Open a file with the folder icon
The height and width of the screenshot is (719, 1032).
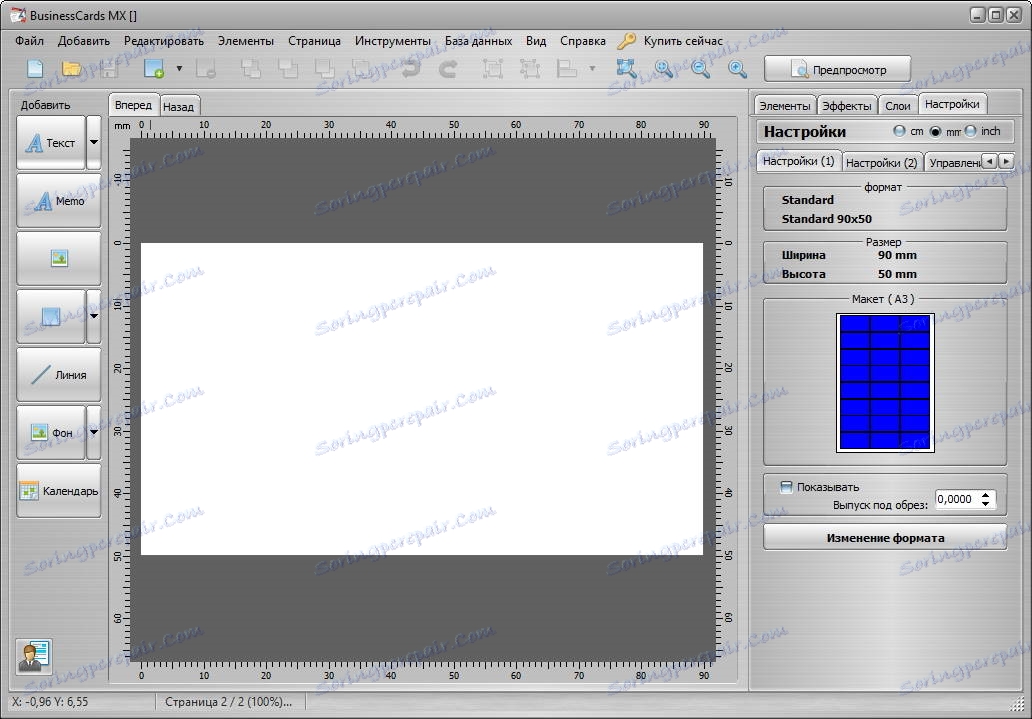coord(72,69)
